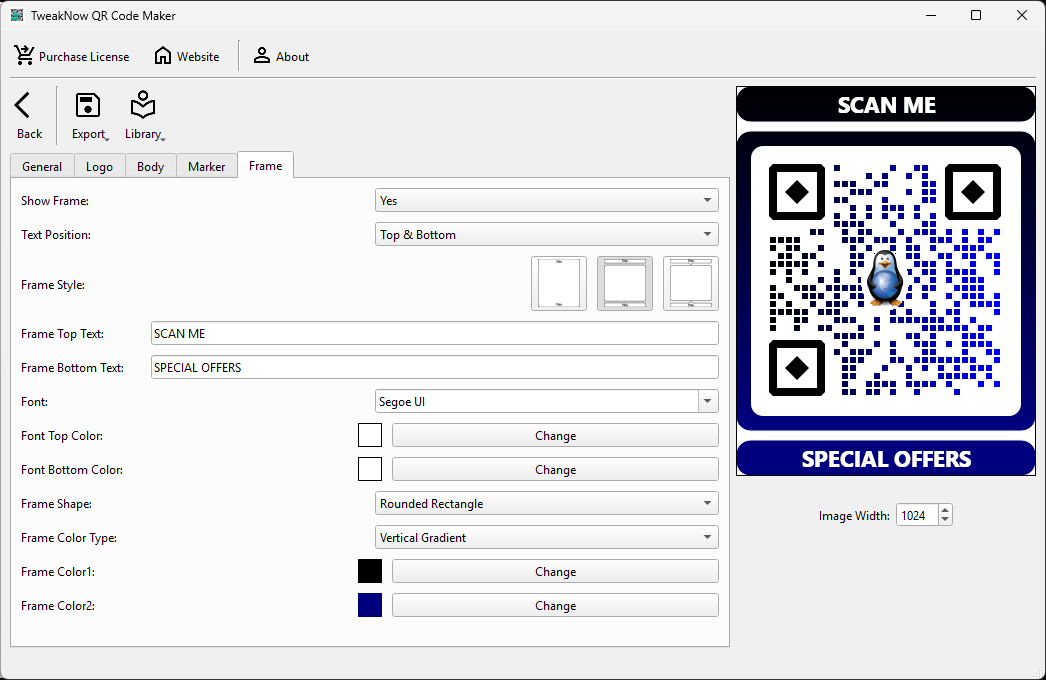
Task: Choose the third frame style thumbnail
Action: point(691,284)
